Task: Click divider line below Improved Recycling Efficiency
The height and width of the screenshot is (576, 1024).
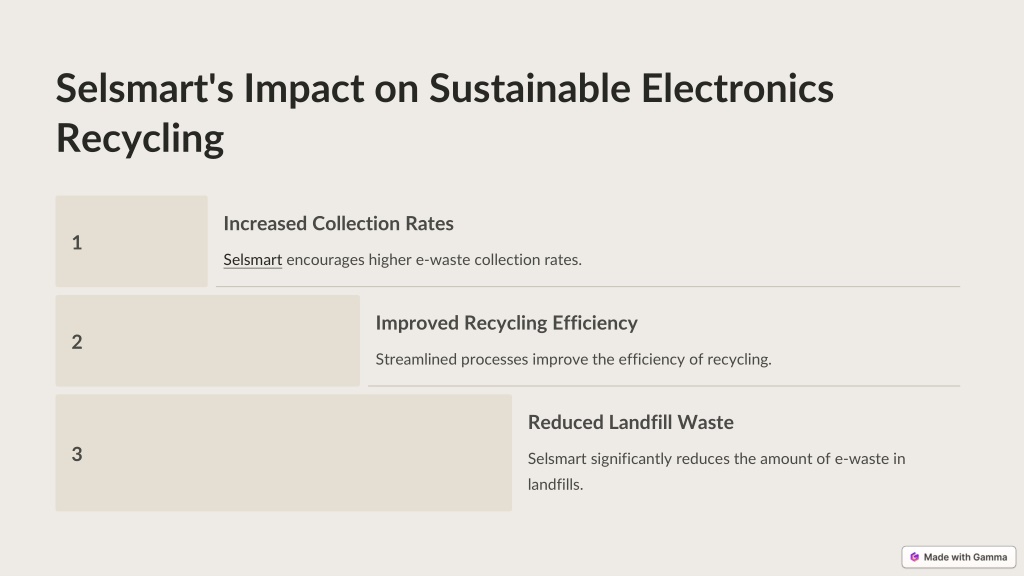Action: [x=664, y=386]
